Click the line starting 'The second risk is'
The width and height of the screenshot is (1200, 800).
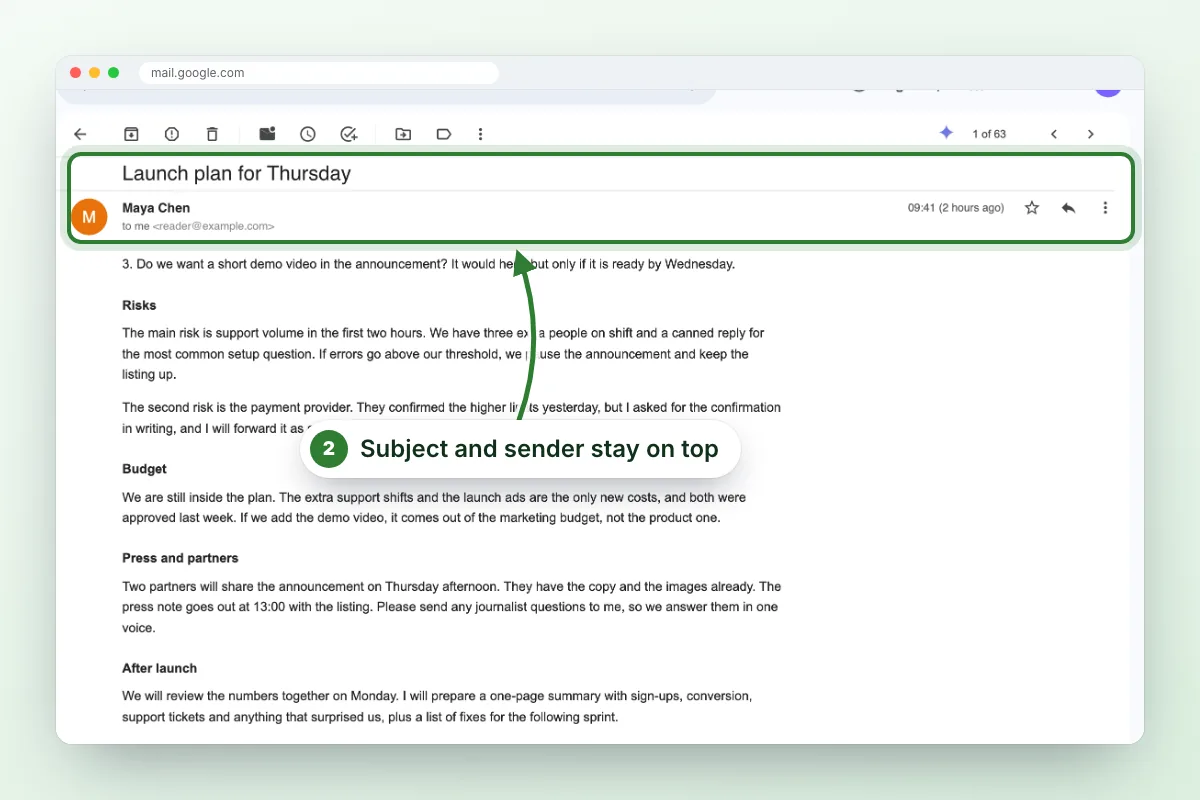(451, 407)
